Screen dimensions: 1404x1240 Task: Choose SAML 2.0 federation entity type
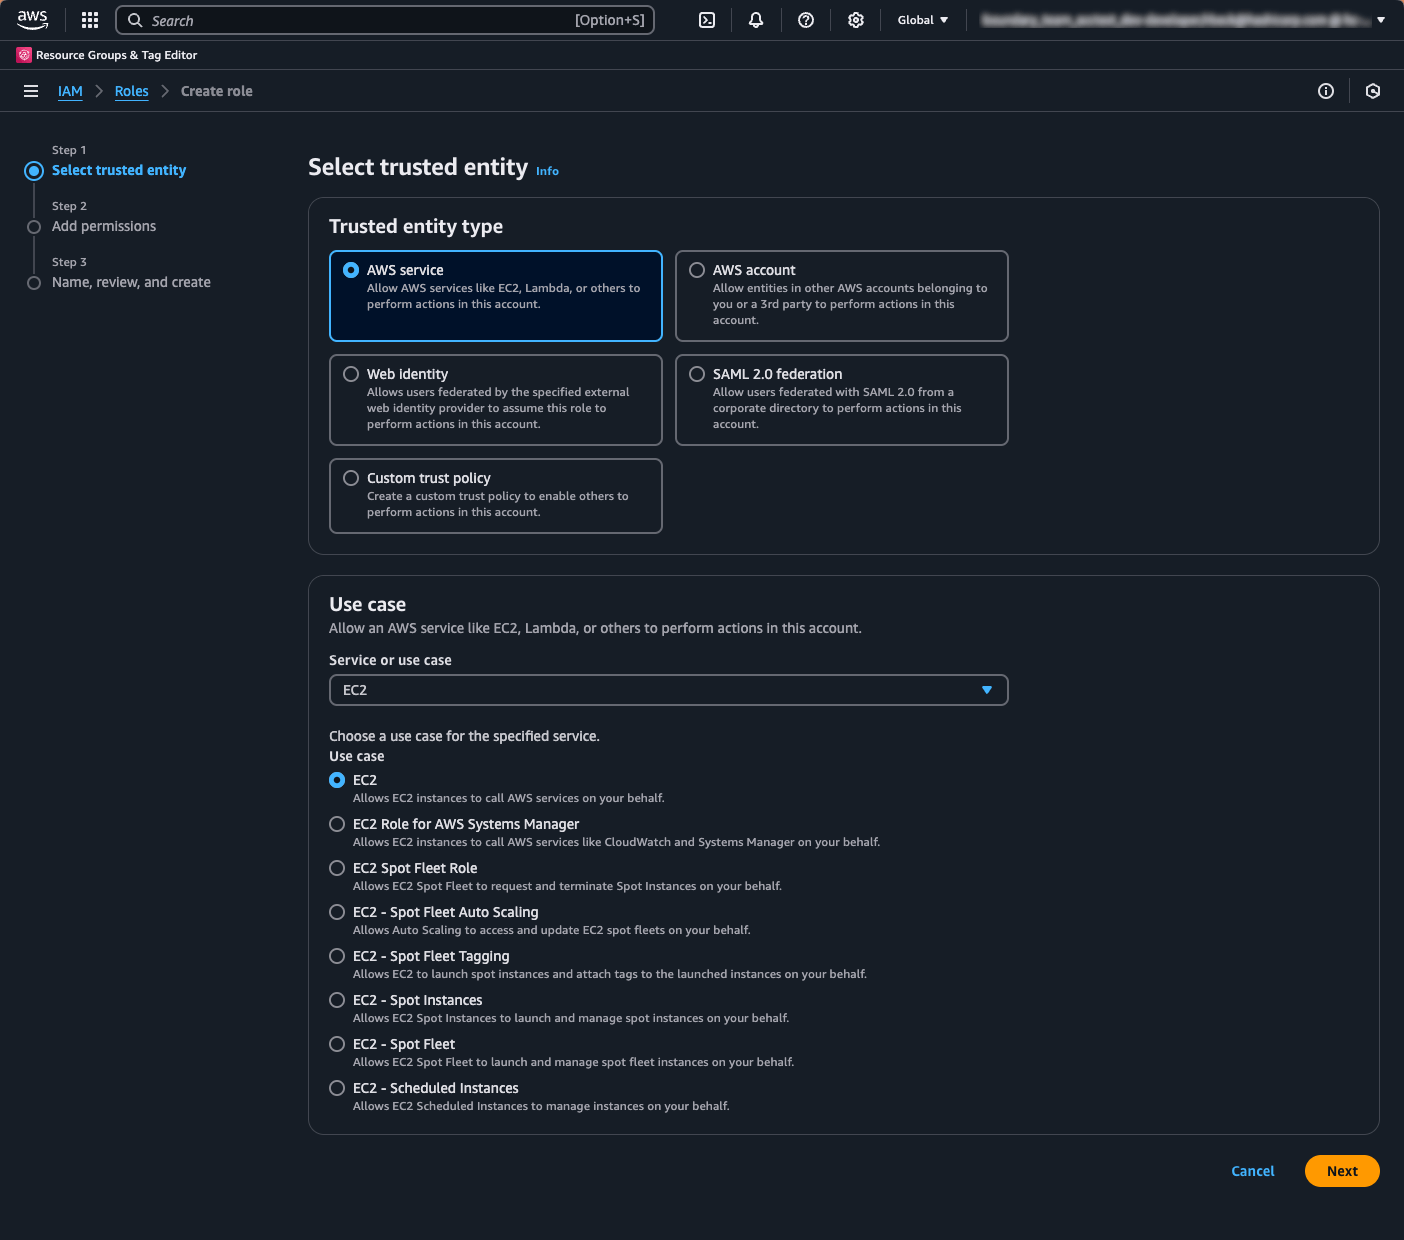tap(842, 400)
